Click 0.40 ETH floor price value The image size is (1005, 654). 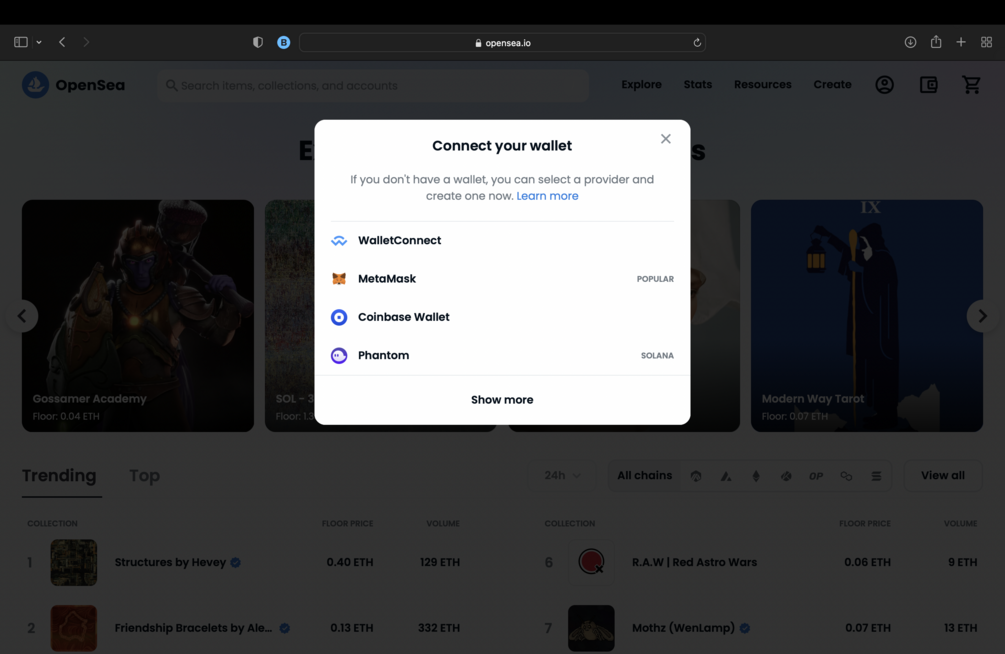[350, 562]
